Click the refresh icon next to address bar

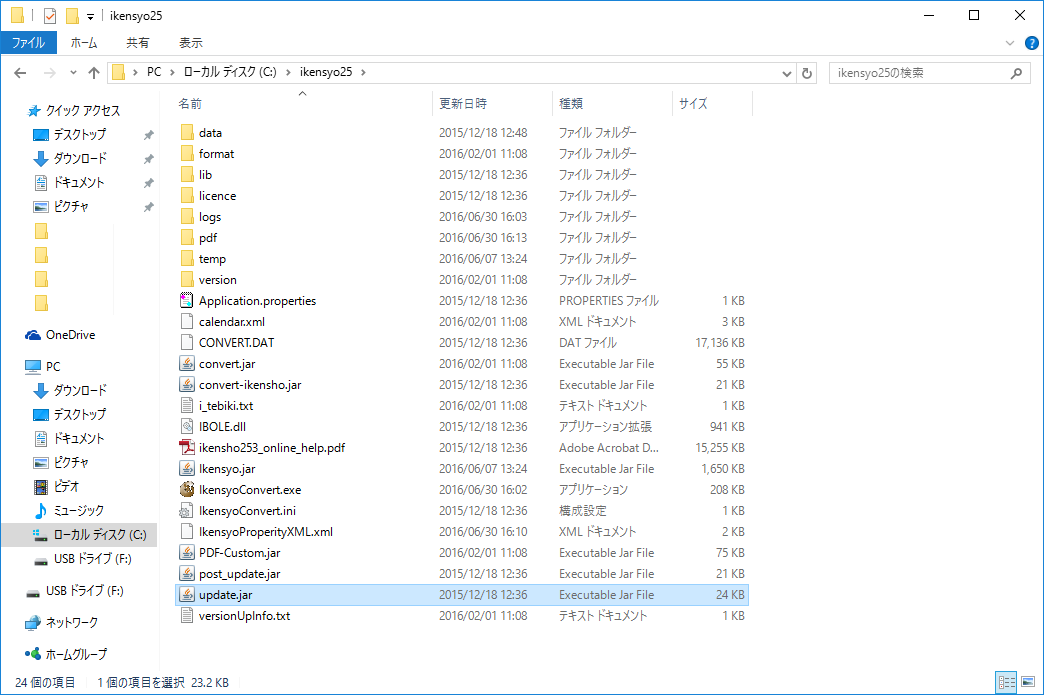tap(807, 72)
